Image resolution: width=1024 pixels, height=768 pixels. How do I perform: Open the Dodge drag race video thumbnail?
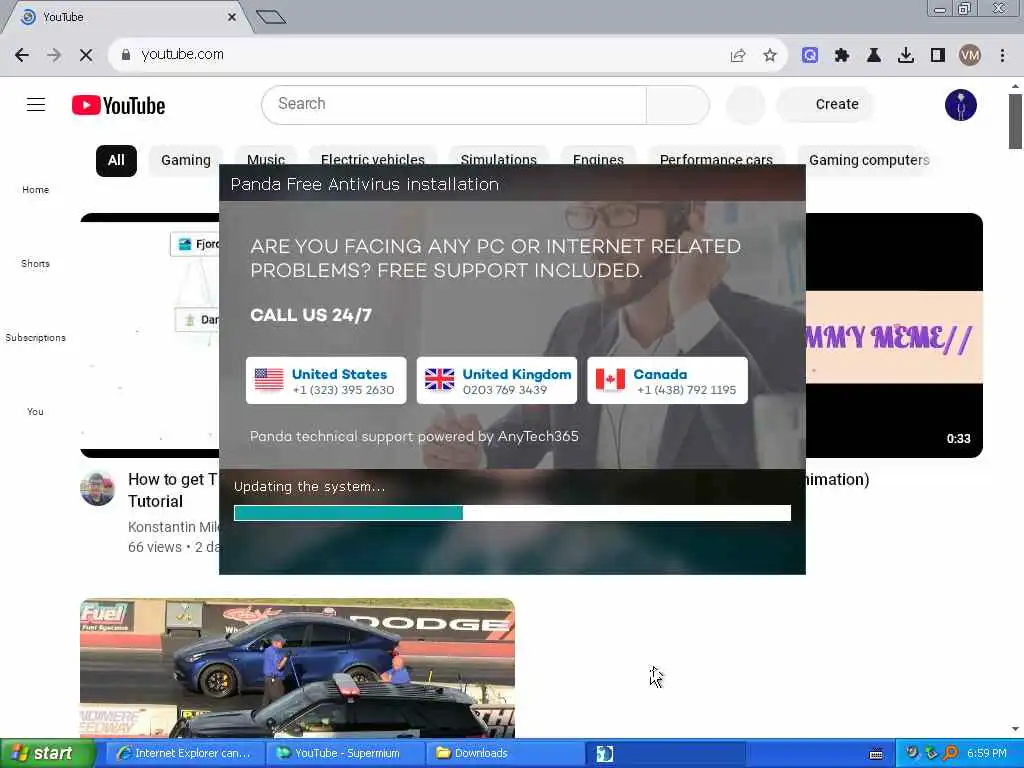297,668
